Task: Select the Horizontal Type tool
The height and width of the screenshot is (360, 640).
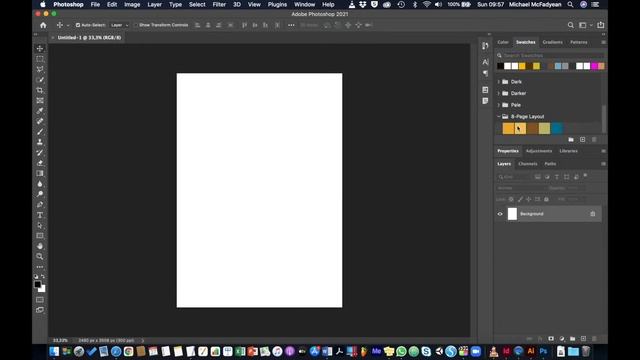Action: click(x=40, y=215)
